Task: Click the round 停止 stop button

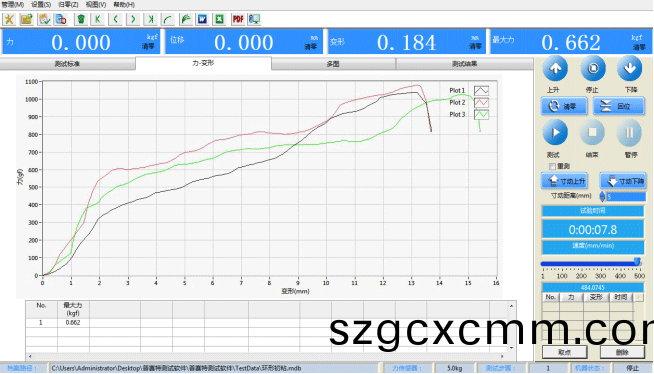Action: [593, 69]
